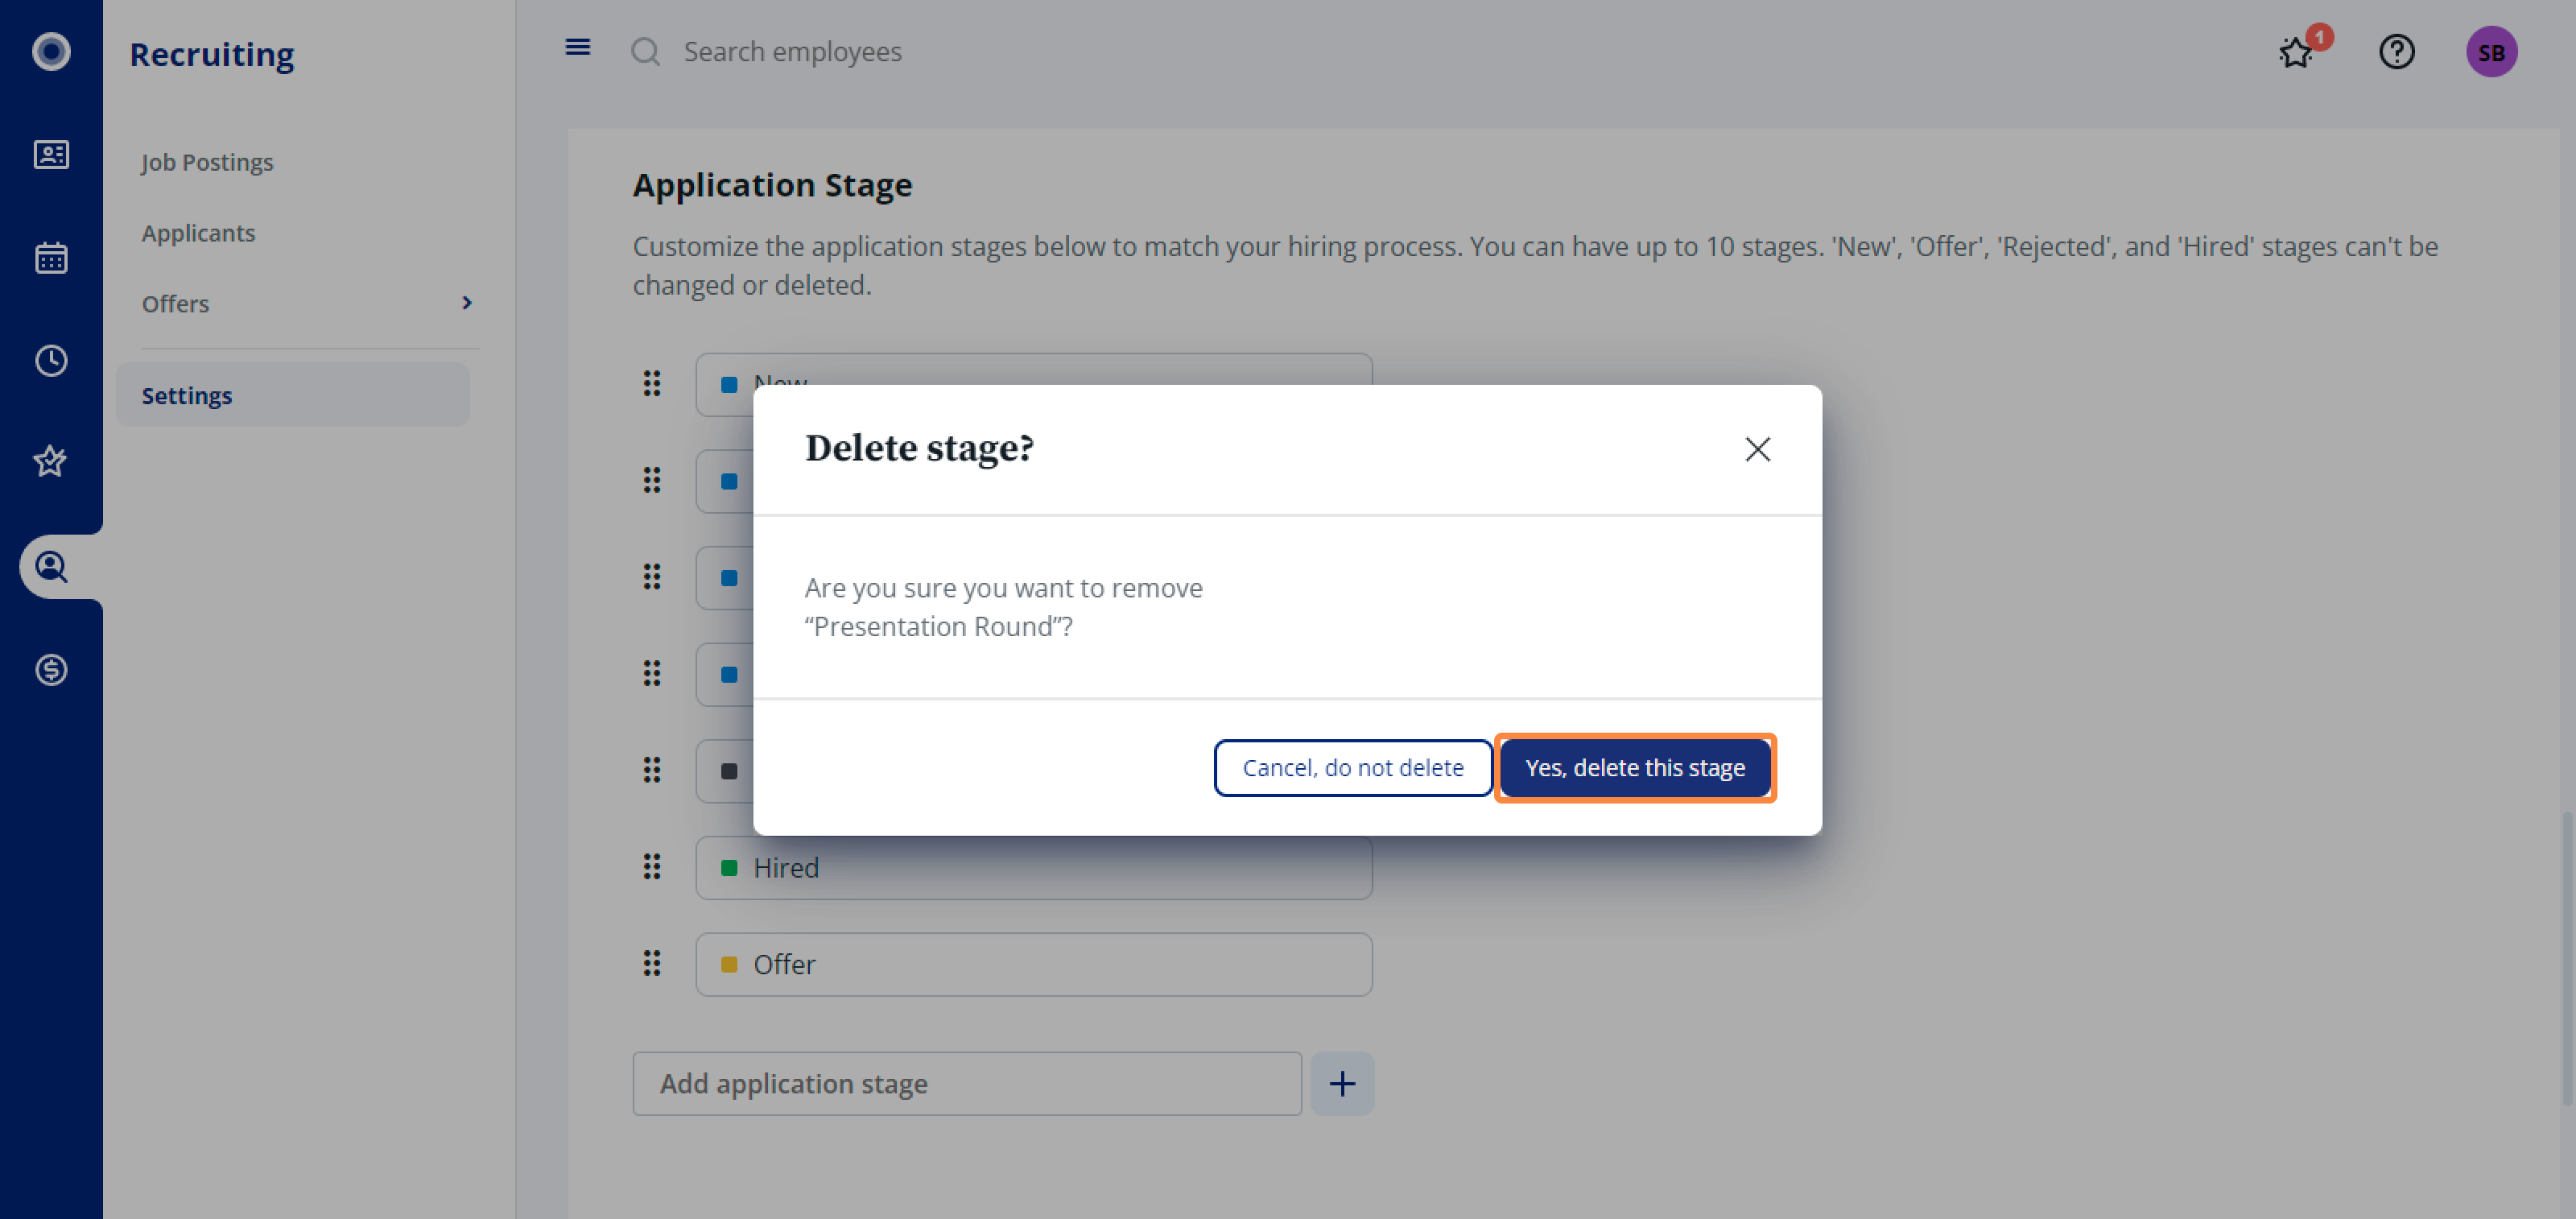The height and width of the screenshot is (1219, 2576).
Task: Expand the Offers chevron arrow
Action: pos(466,303)
